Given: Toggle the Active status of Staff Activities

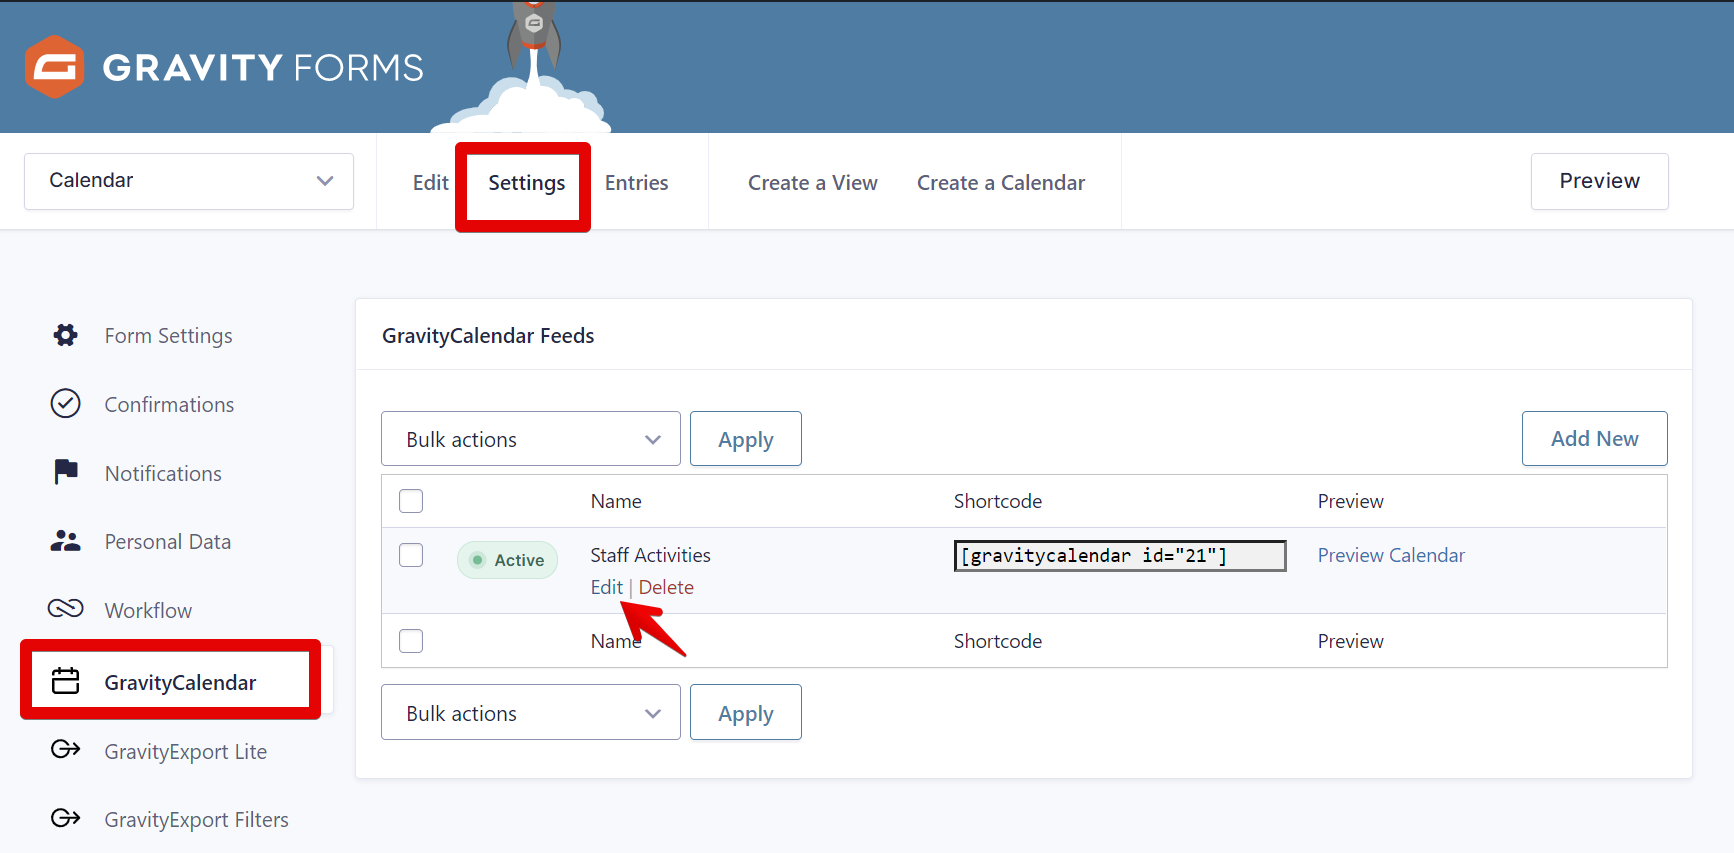Looking at the screenshot, I should (507, 560).
